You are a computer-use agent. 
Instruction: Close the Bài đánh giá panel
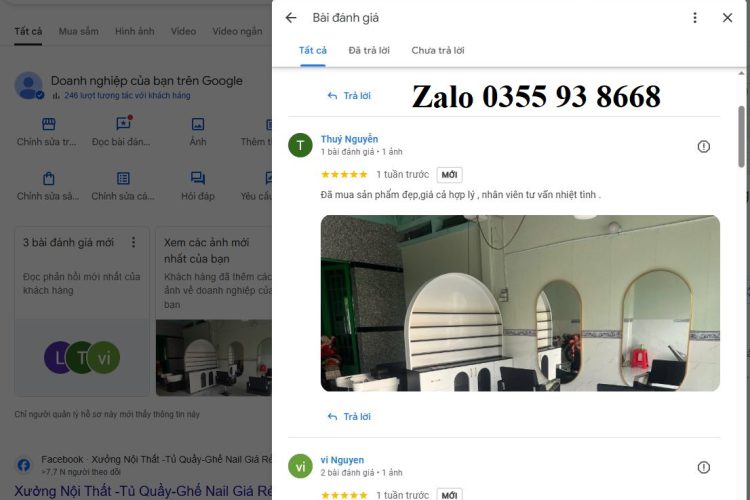tap(727, 18)
